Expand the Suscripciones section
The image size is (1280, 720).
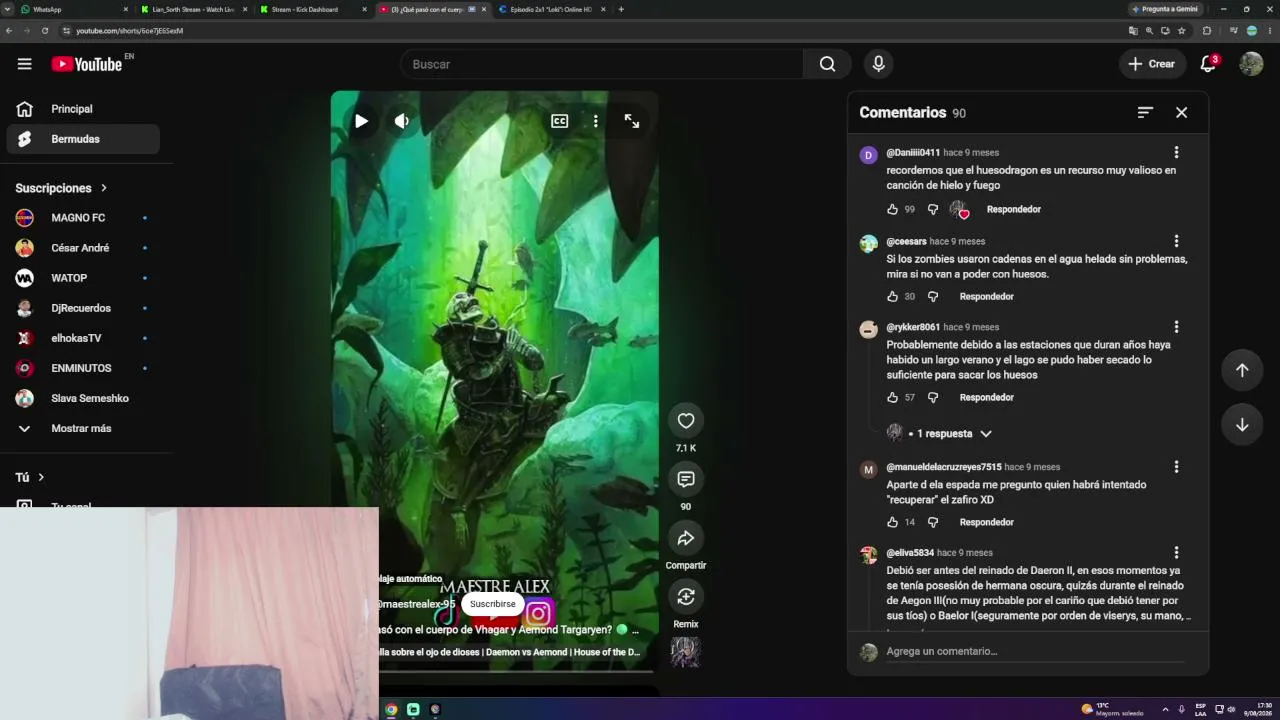(x=61, y=188)
